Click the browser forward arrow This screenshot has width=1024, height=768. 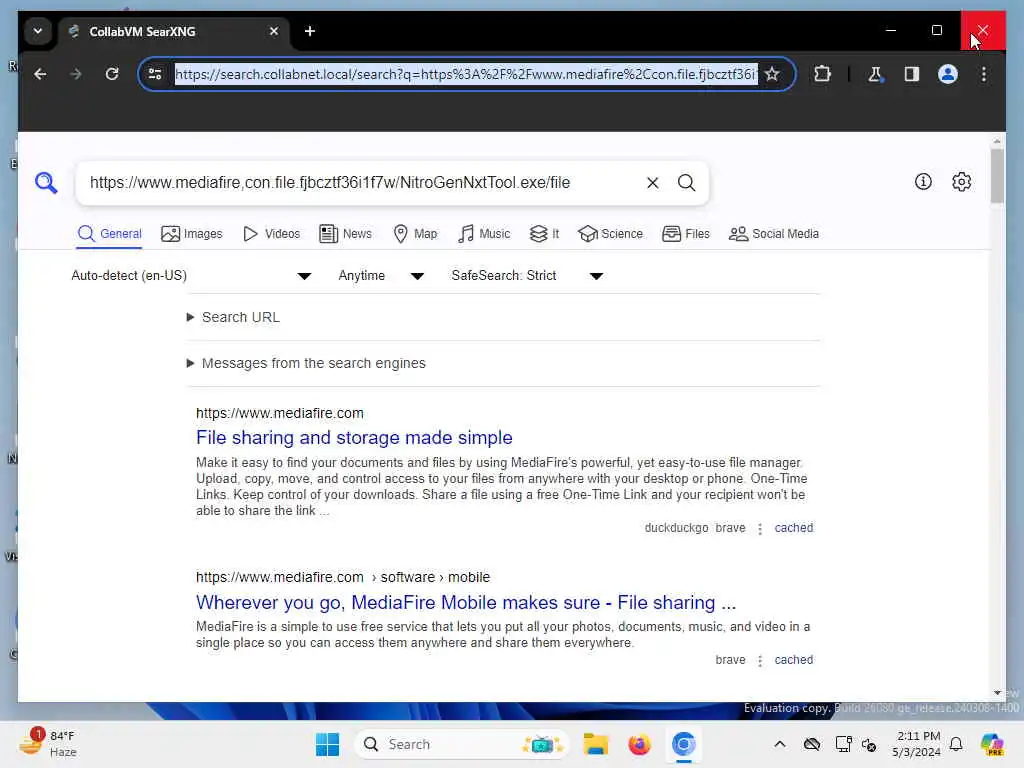pyautogui.click(x=76, y=74)
